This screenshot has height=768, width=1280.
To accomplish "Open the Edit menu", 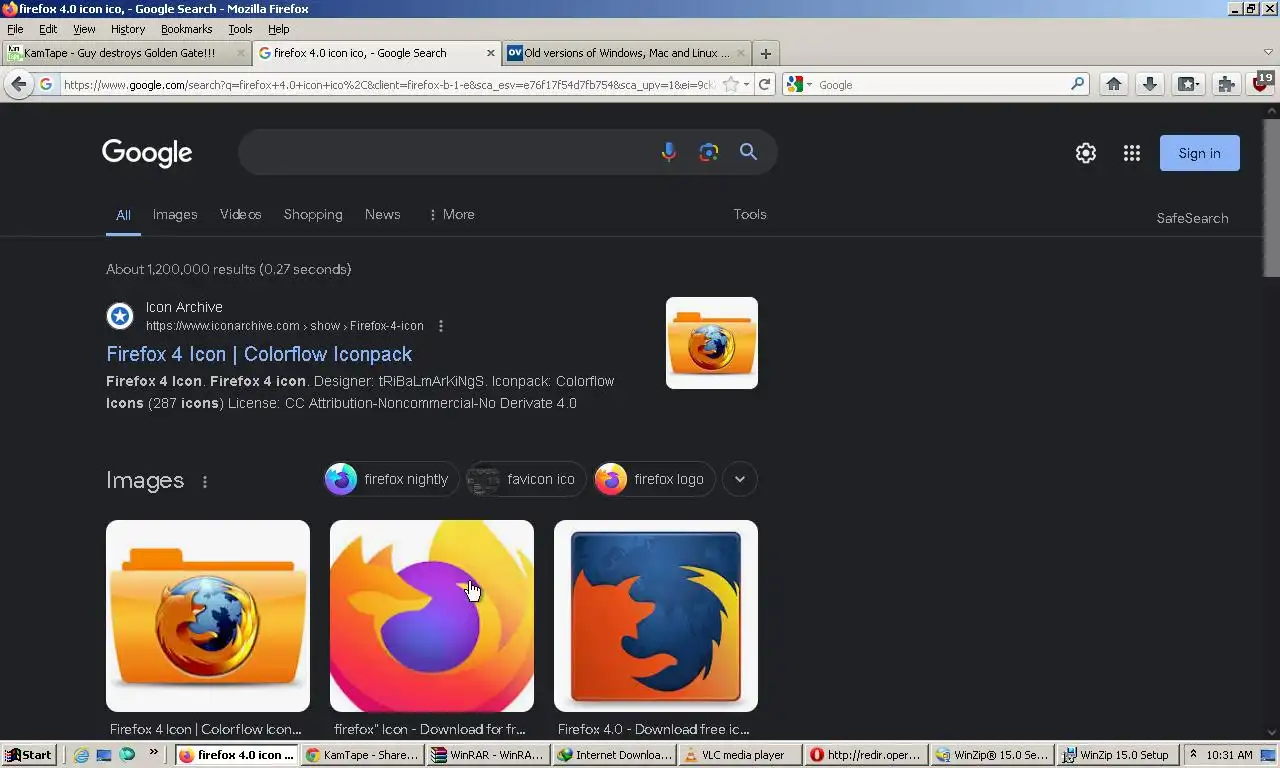I will tap(48, 29).
